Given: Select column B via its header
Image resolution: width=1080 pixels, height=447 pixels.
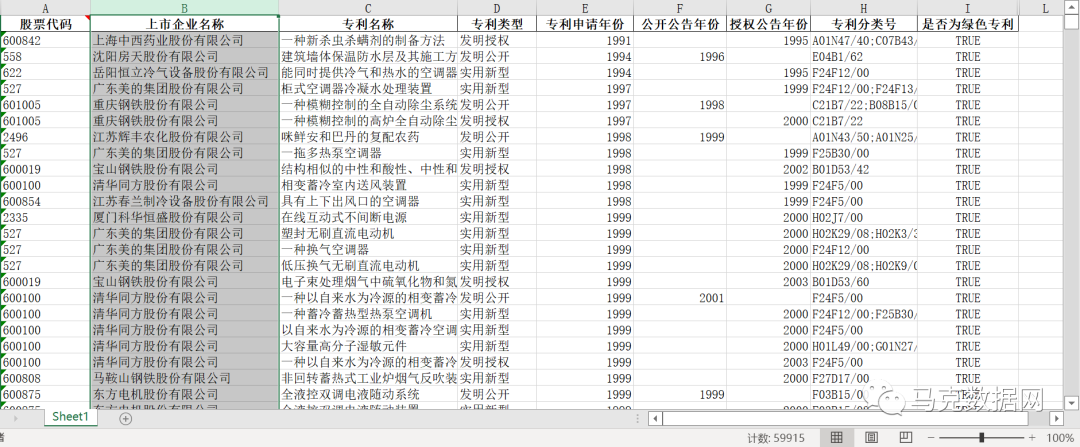Looking at the screenshot, I should [185, 8].
